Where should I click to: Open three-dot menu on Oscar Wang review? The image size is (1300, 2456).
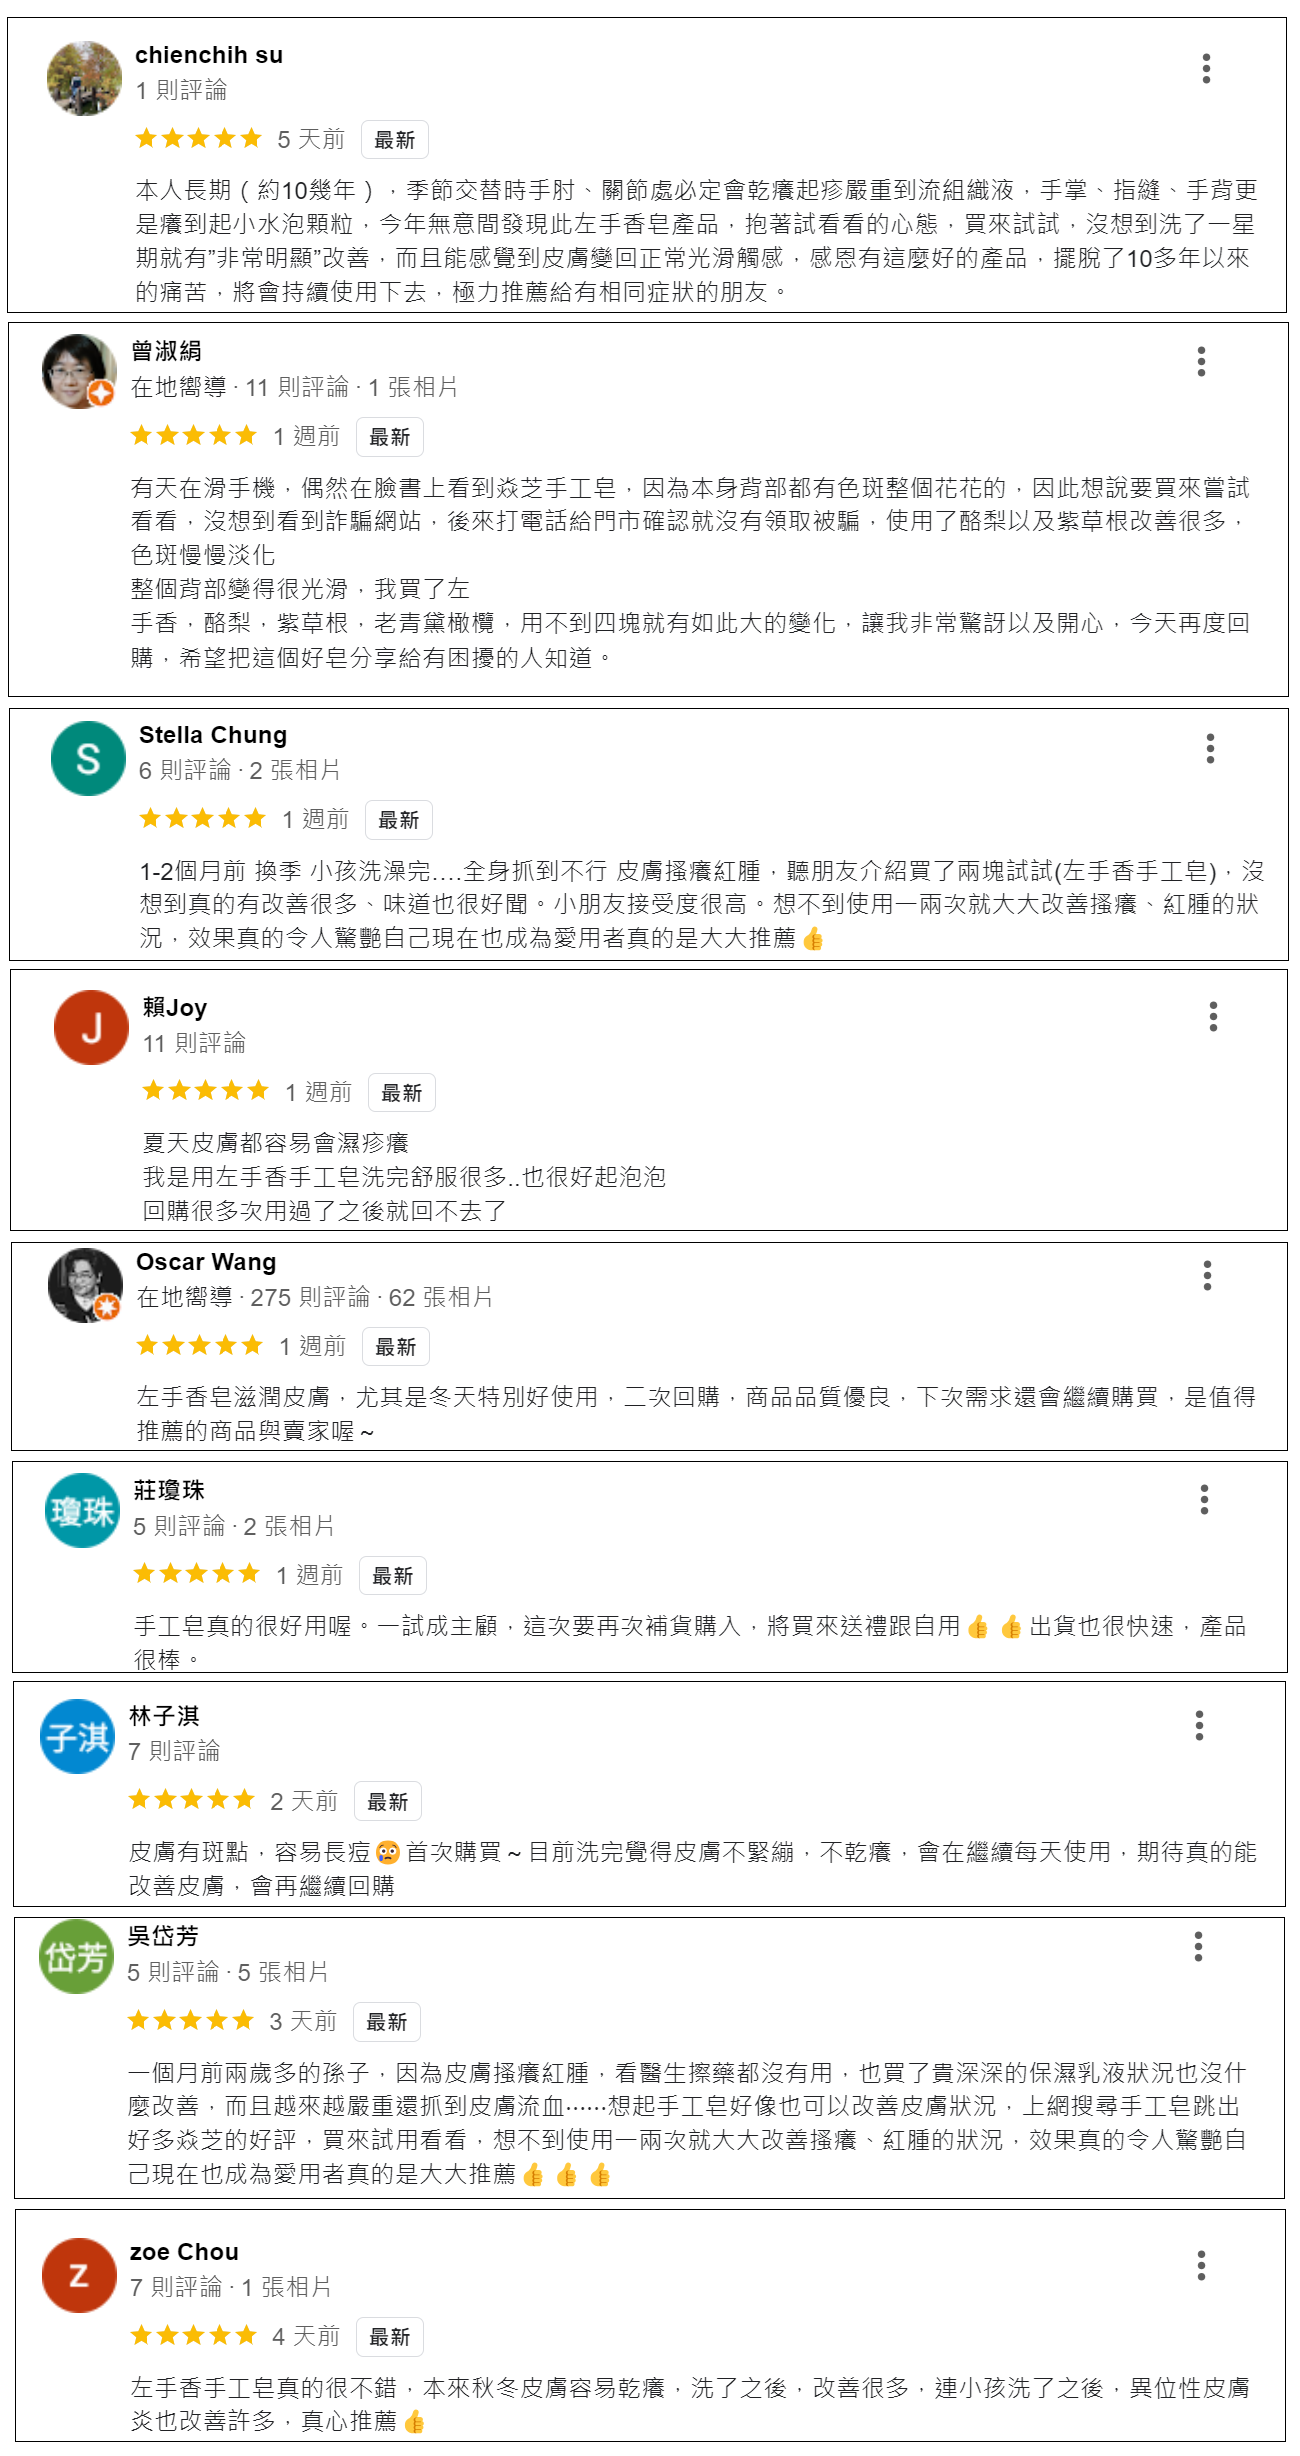tap(1207, 1275)
